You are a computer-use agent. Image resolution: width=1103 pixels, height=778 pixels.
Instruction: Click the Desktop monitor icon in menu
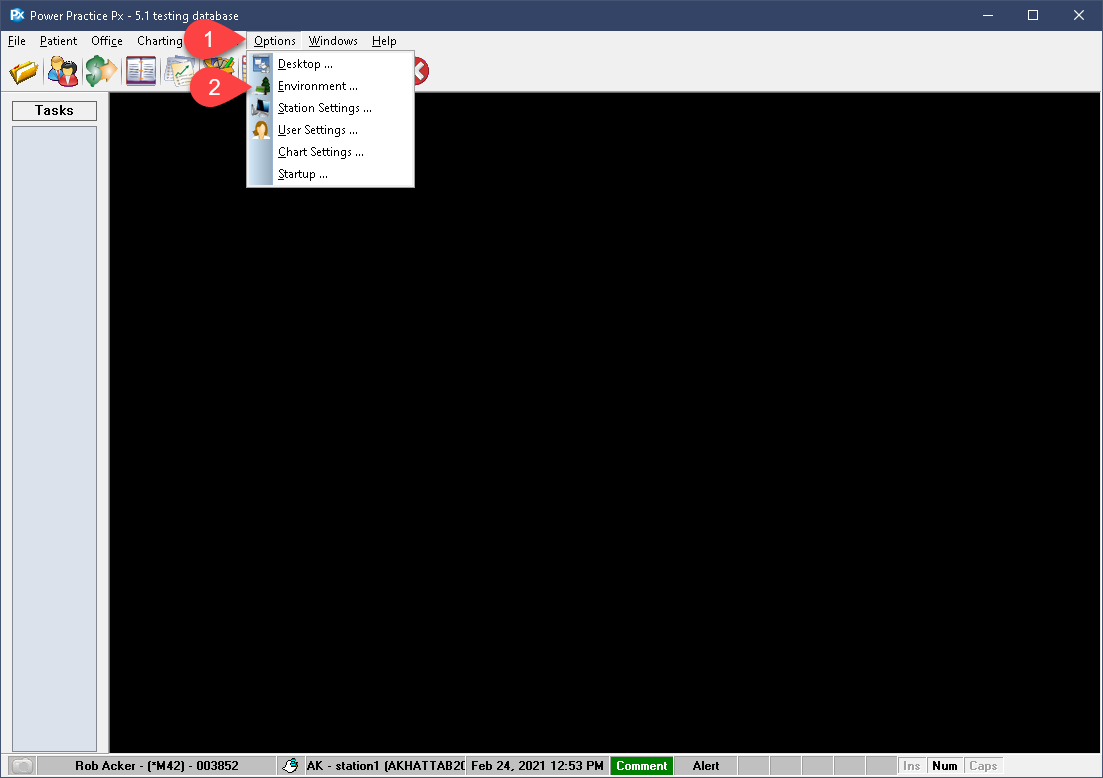(261, 64)
